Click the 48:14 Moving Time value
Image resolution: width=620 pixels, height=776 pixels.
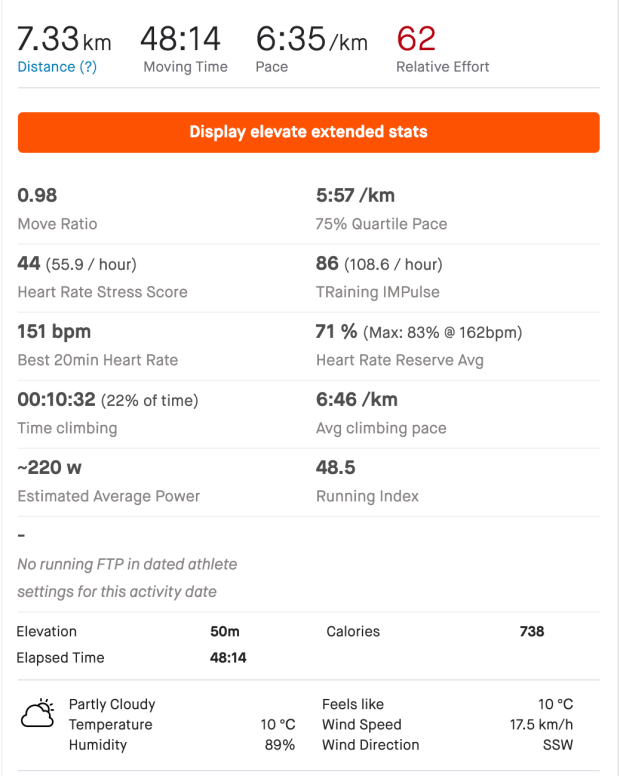180,40
